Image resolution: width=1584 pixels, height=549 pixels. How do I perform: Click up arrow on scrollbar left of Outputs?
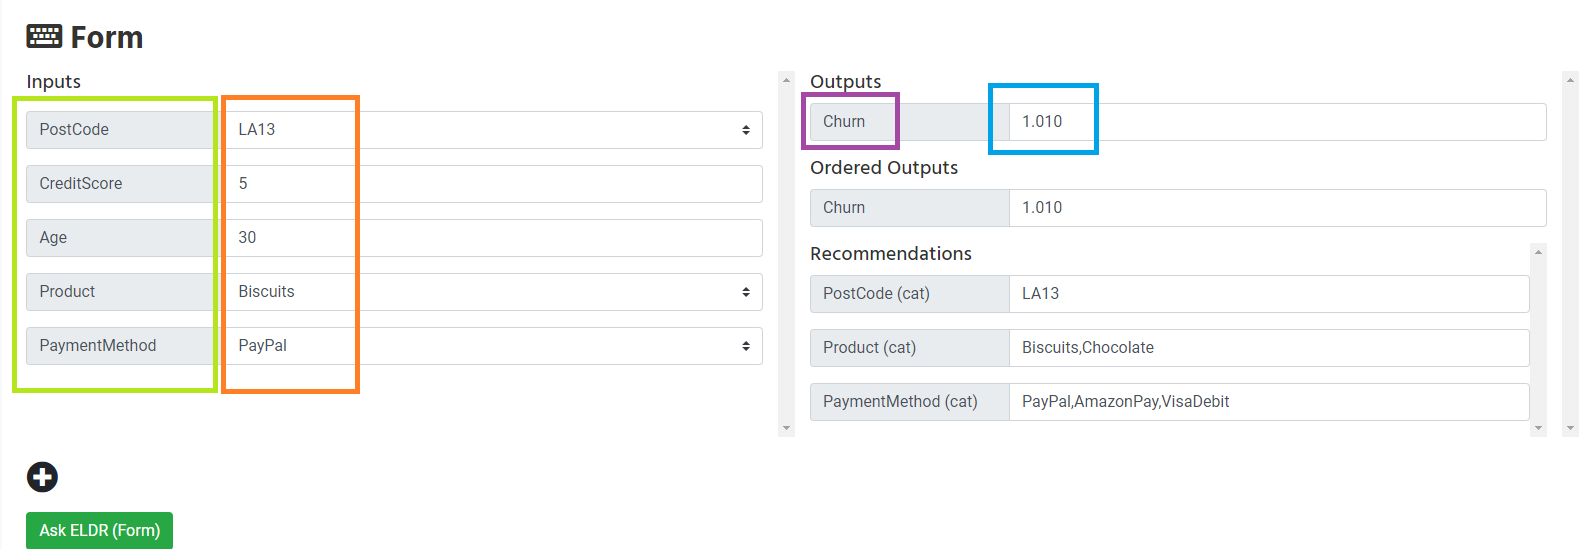coord(786,79)
